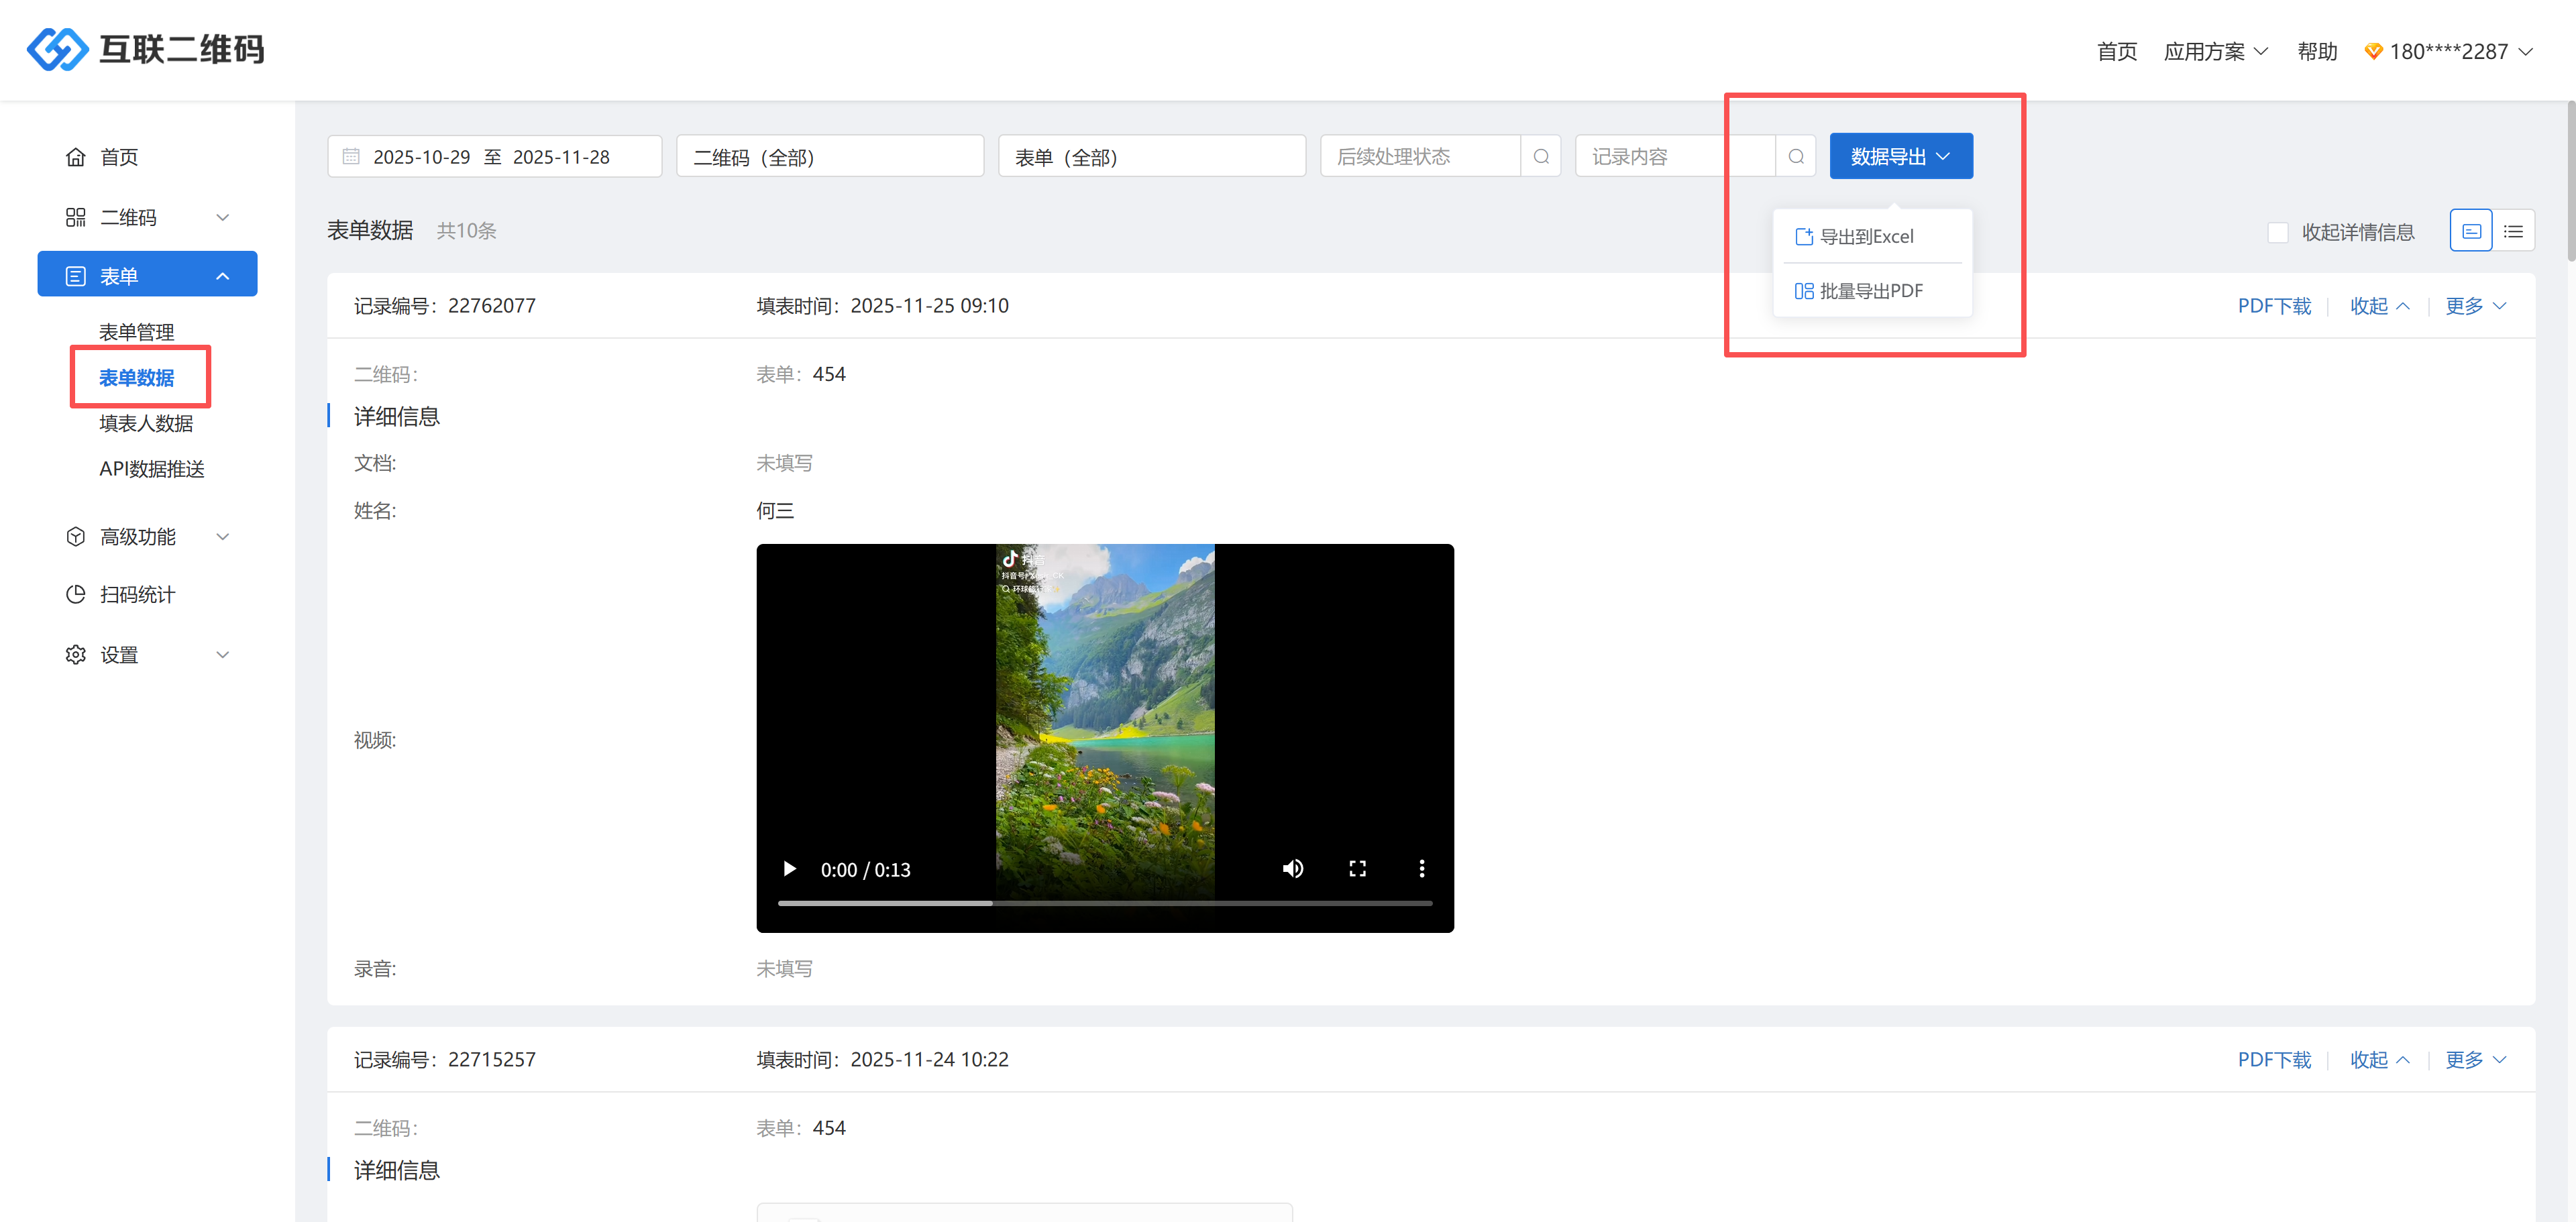This screenshot has width=2576, height=1222.
Task: Mute the video using speaker icon
Action: pos(1292,868)
